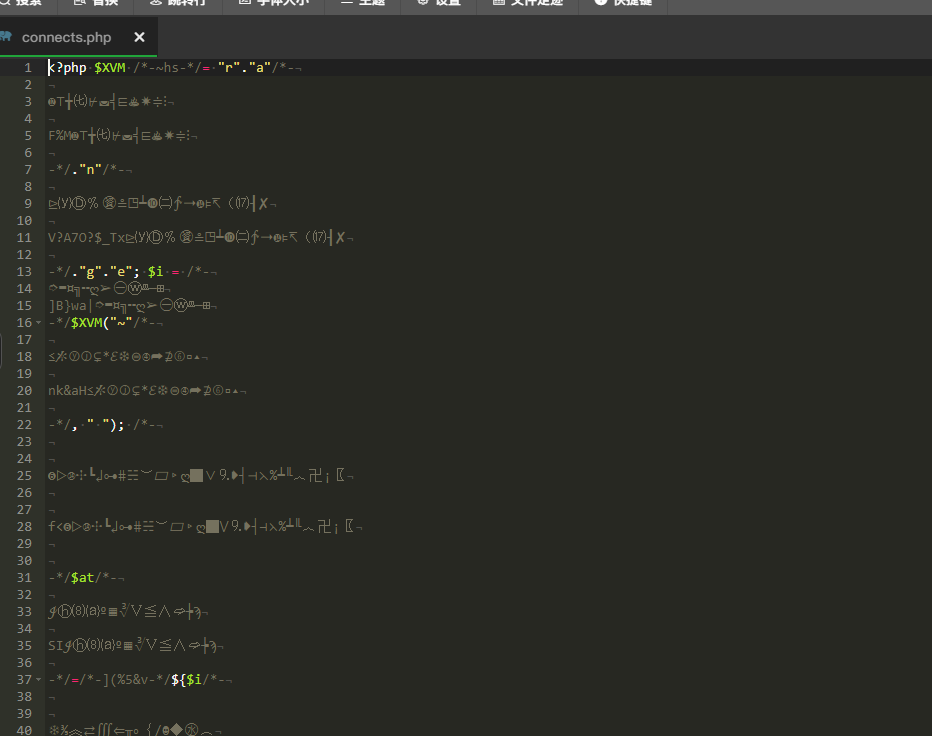Click the $i variable on line 13
This screenshot has width=932, height=736.
(155, 272)
